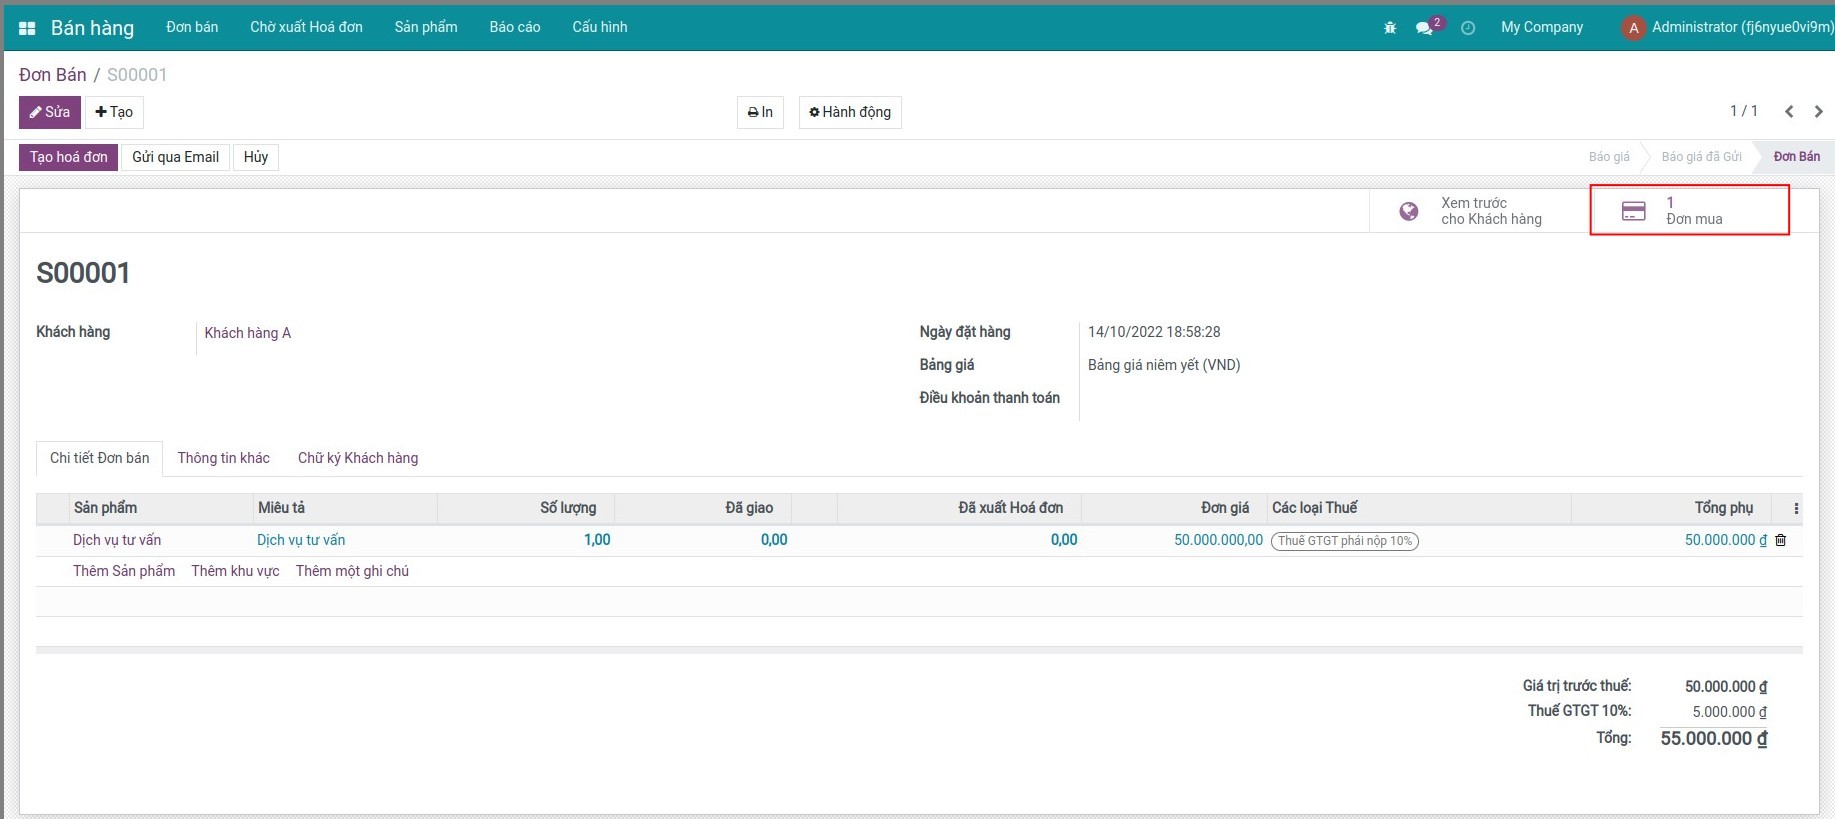Viewport: 1835px width, 819px height.
Task: Open the conversations chat icon
Action: click(1424, 28)
